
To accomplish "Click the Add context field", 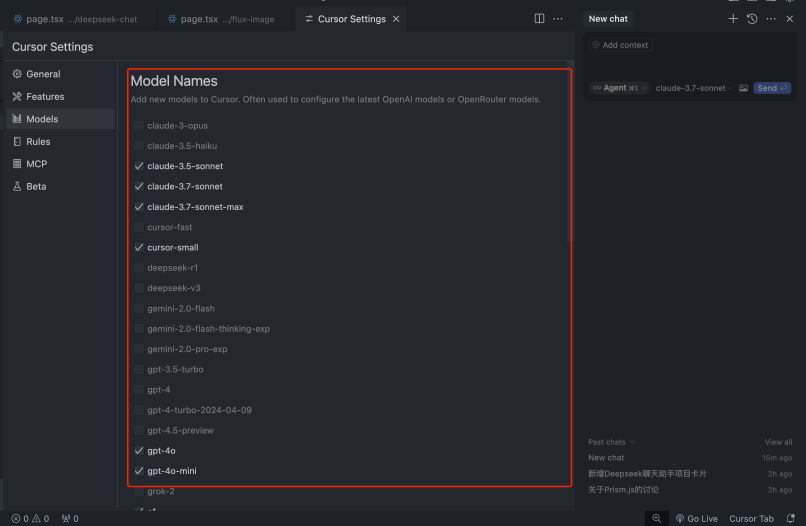I will [620, 45].
